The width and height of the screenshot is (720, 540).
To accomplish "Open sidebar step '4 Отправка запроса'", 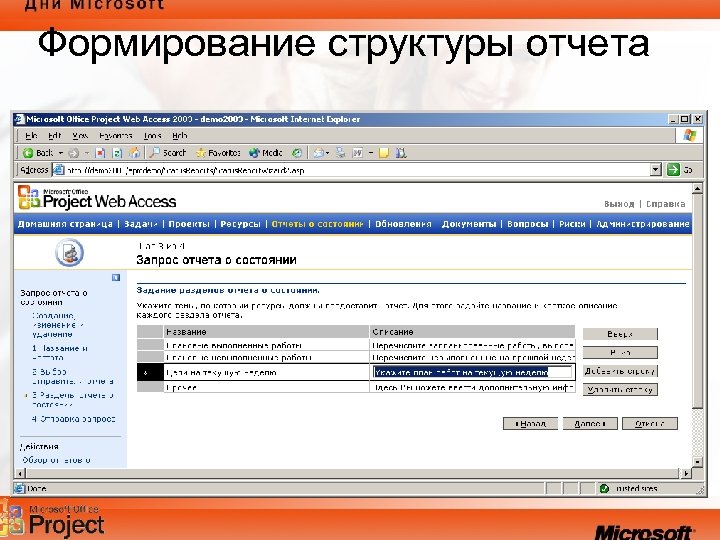I will click(73, 419).
